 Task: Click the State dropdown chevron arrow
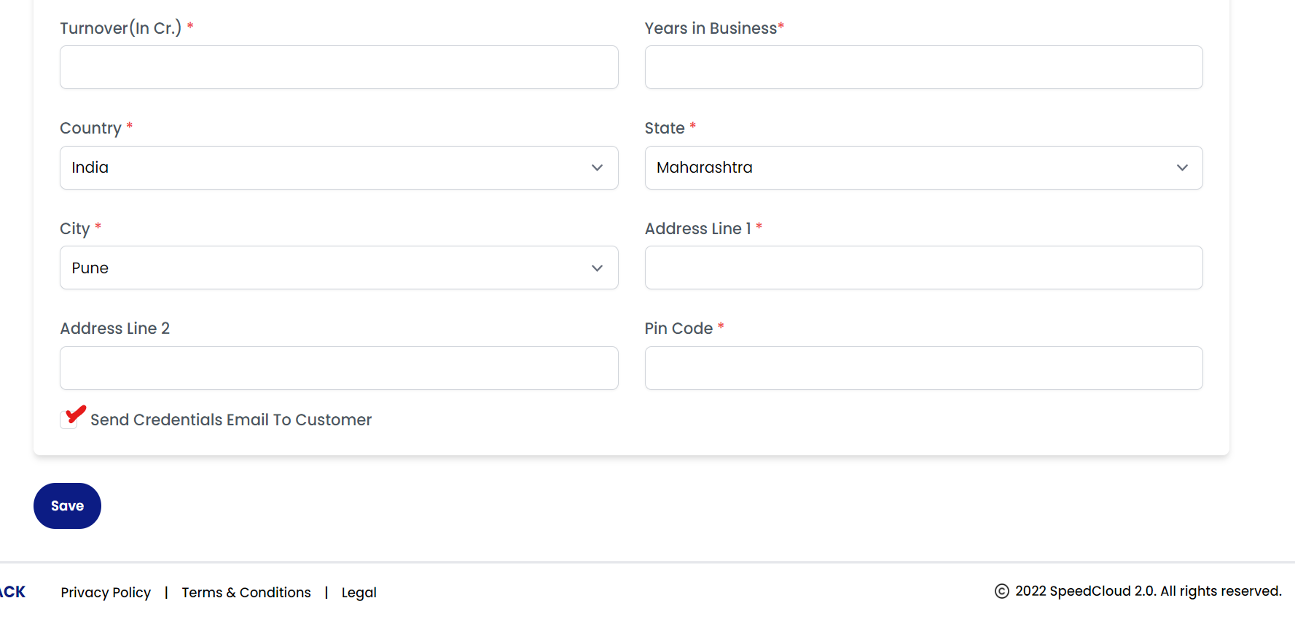pyautogui.click(x=1182, y=168)
